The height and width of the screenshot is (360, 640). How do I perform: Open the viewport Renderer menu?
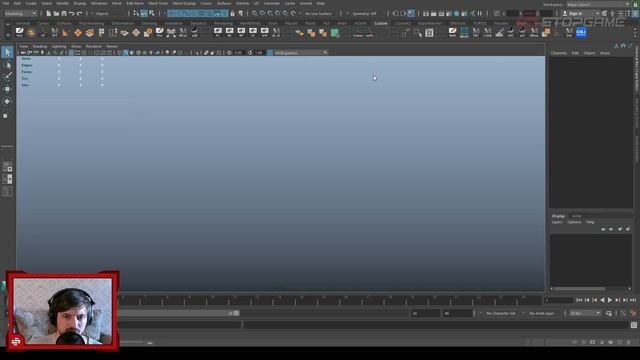tap(93, 47)
